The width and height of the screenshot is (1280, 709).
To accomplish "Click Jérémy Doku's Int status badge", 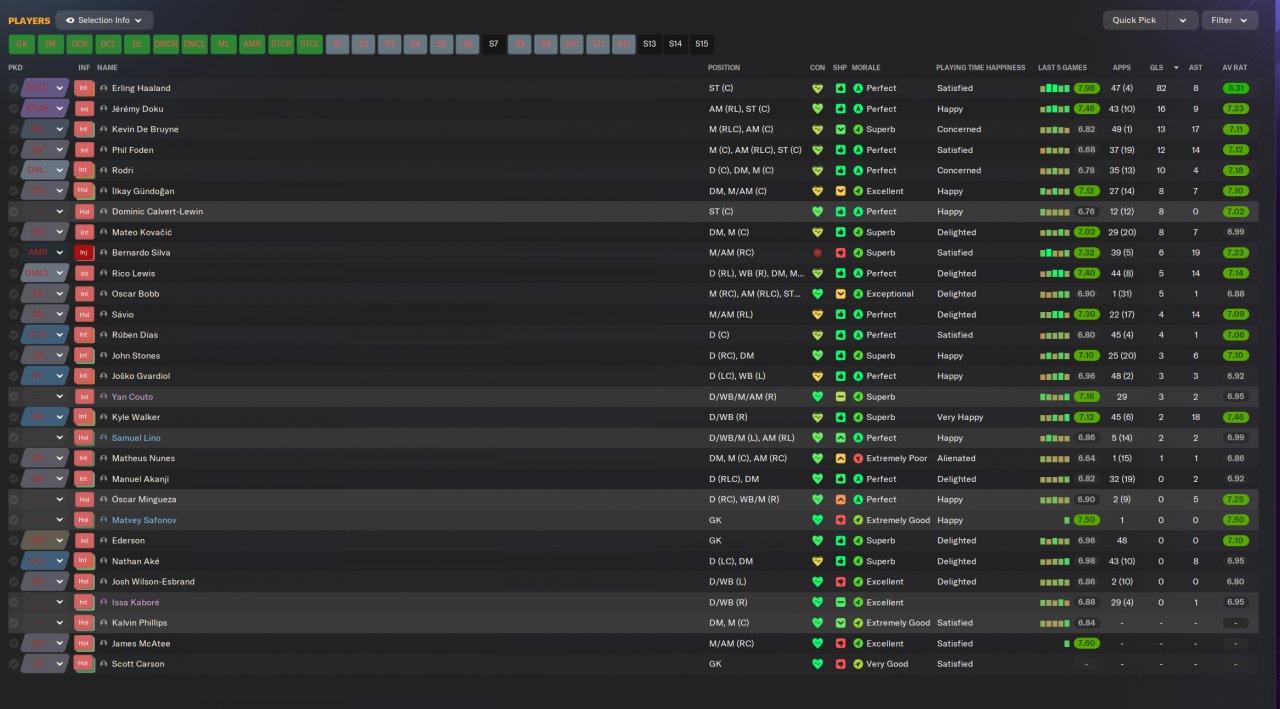I will (x=84, y=109).
